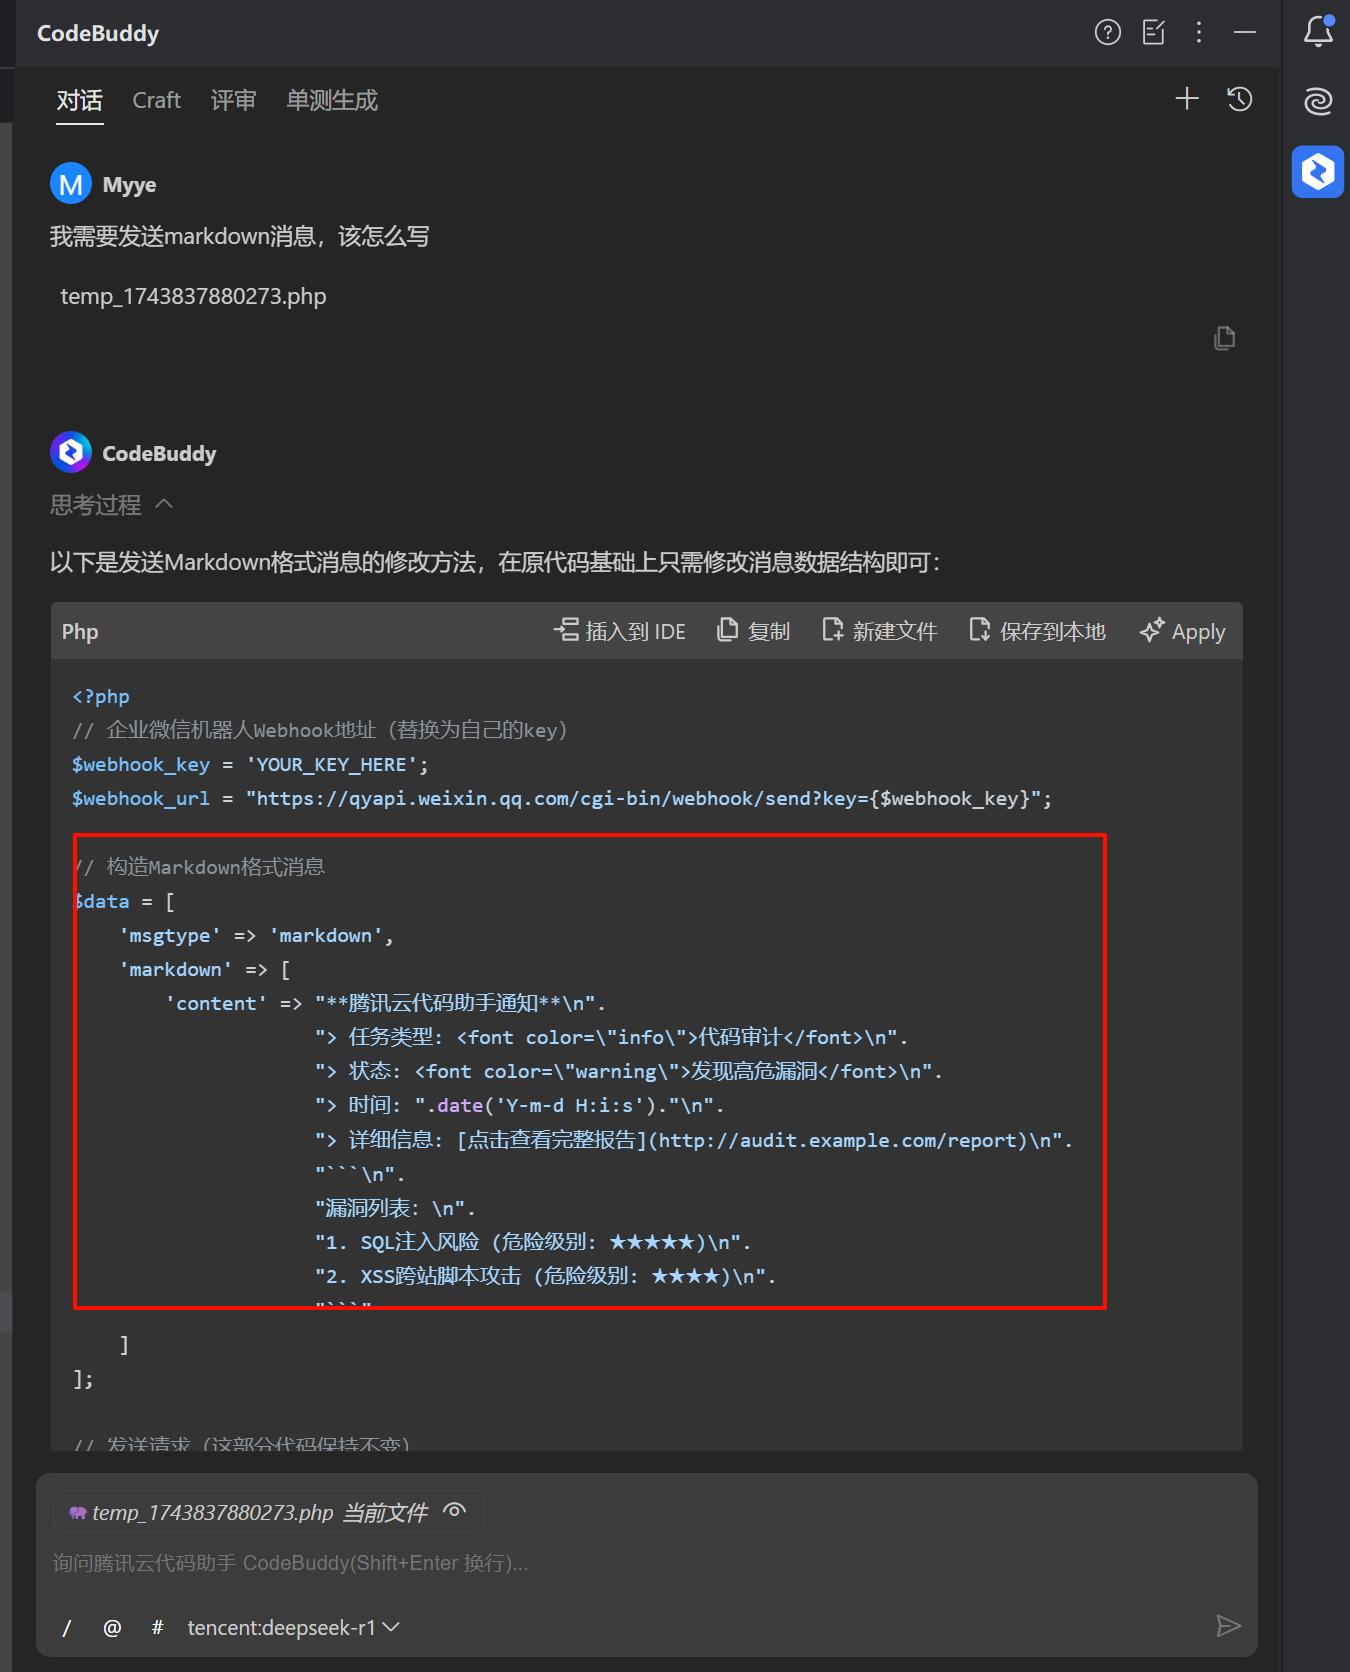The image size is (1350, 1672).
Task: Click the Apply button on code block
Action: (x=1182, y=631)
